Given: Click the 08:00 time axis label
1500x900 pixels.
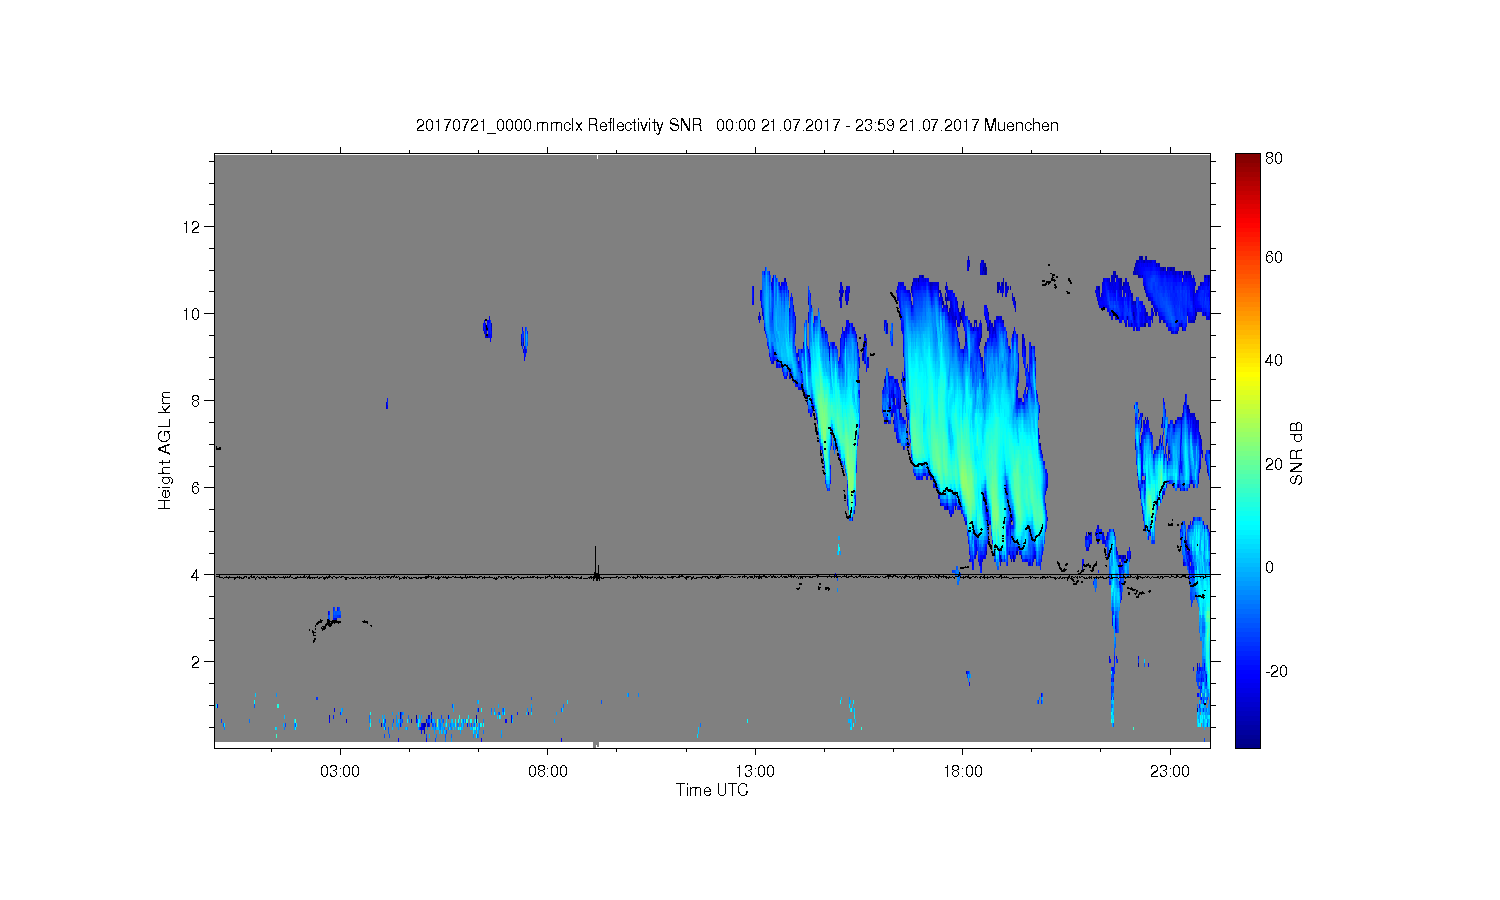Looking at the screenshot, I should 548,772.
